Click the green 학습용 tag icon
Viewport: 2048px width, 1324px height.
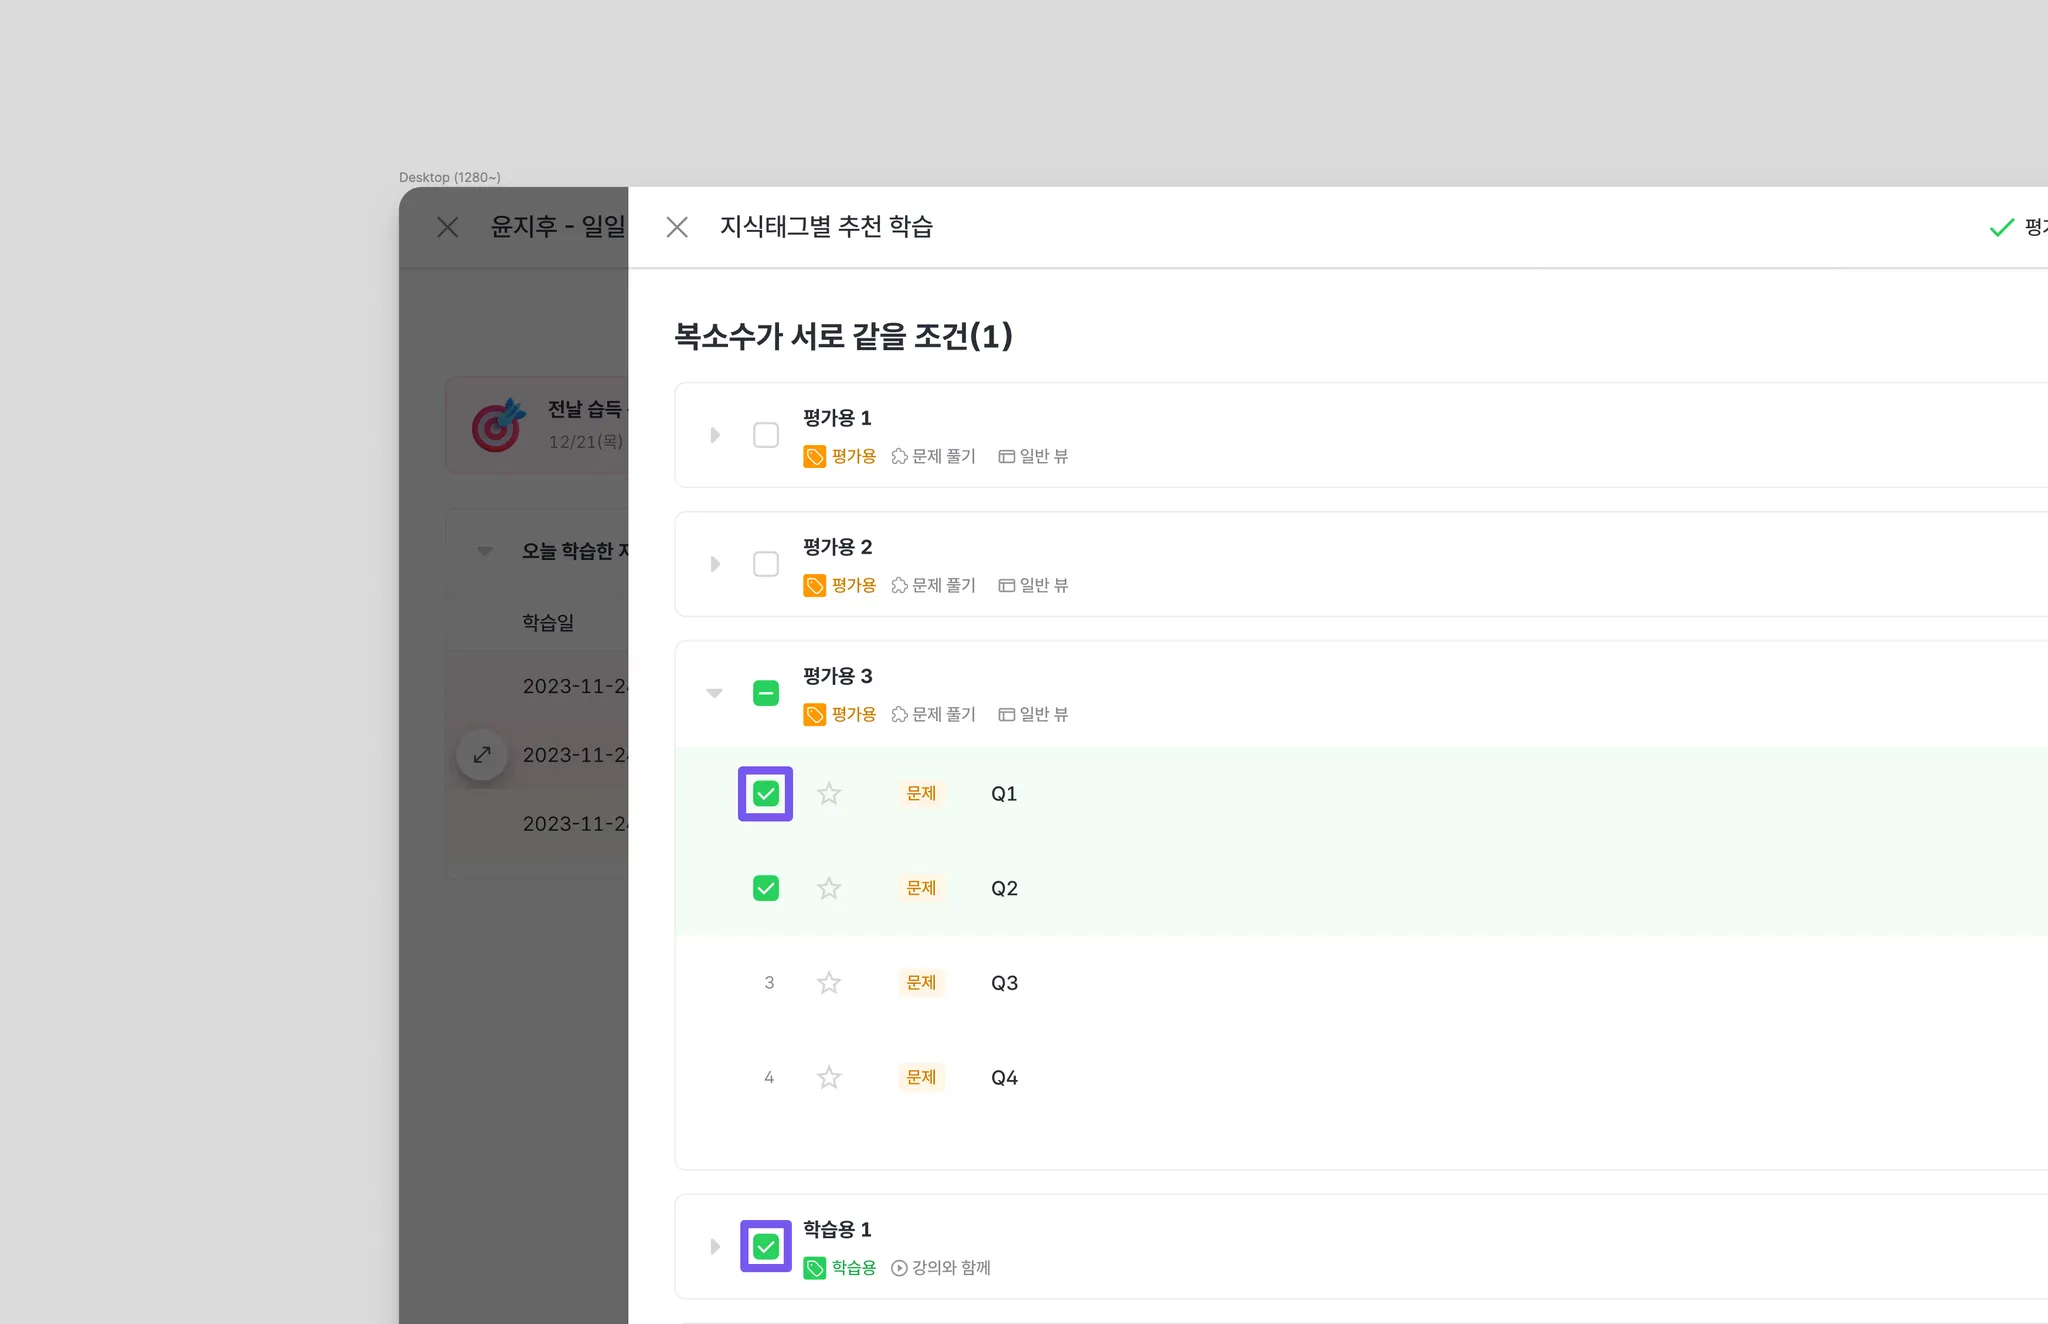(815, 1268)
